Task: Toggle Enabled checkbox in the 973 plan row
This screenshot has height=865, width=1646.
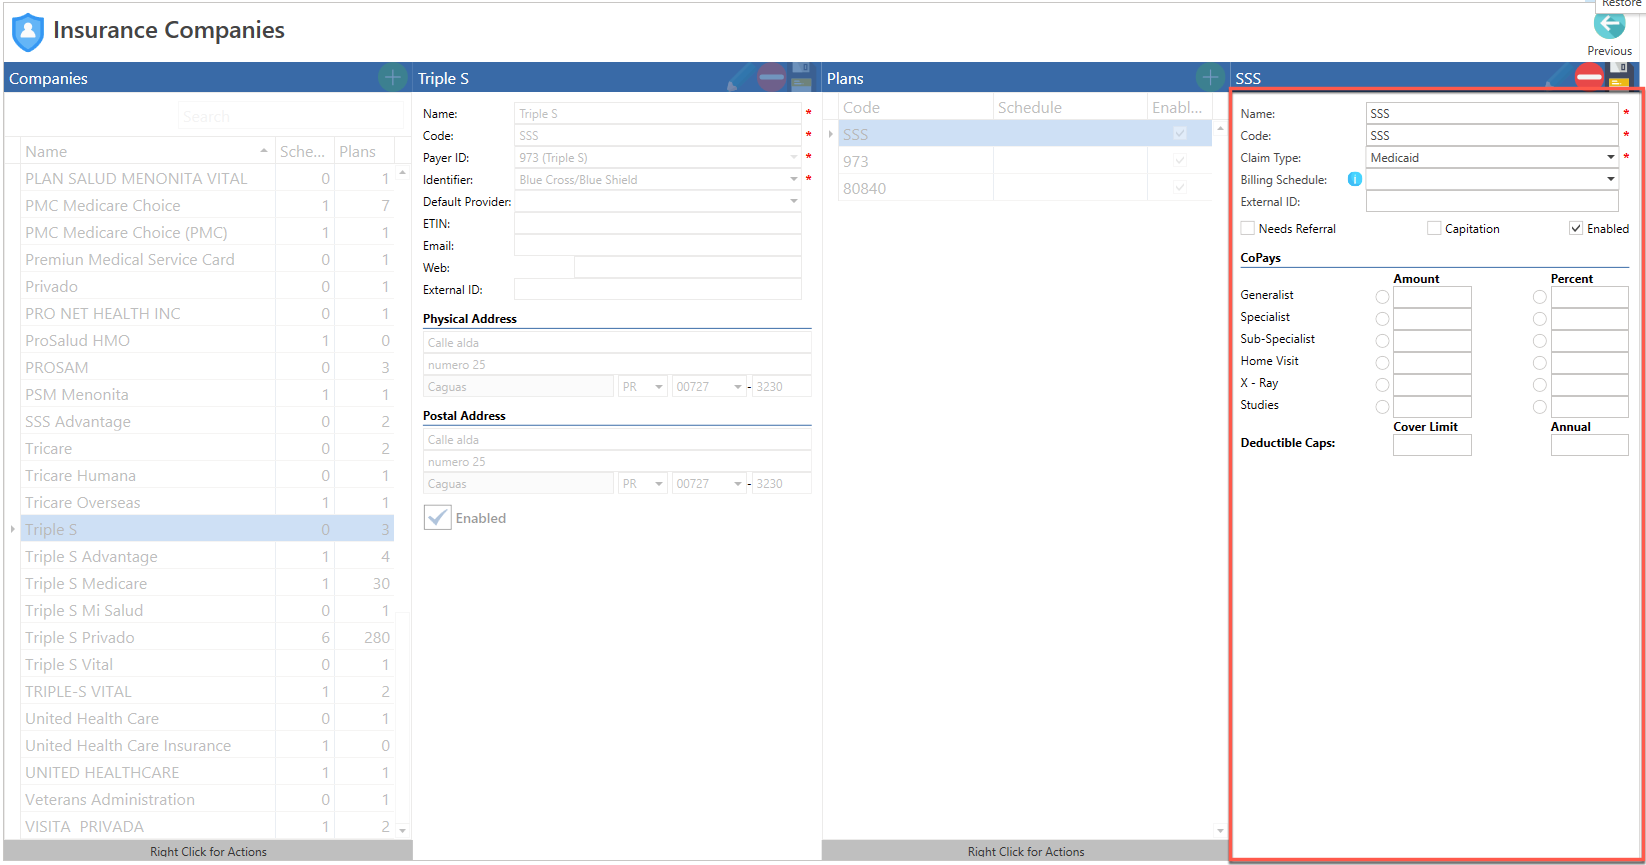Action: [x=1180, y=160]
